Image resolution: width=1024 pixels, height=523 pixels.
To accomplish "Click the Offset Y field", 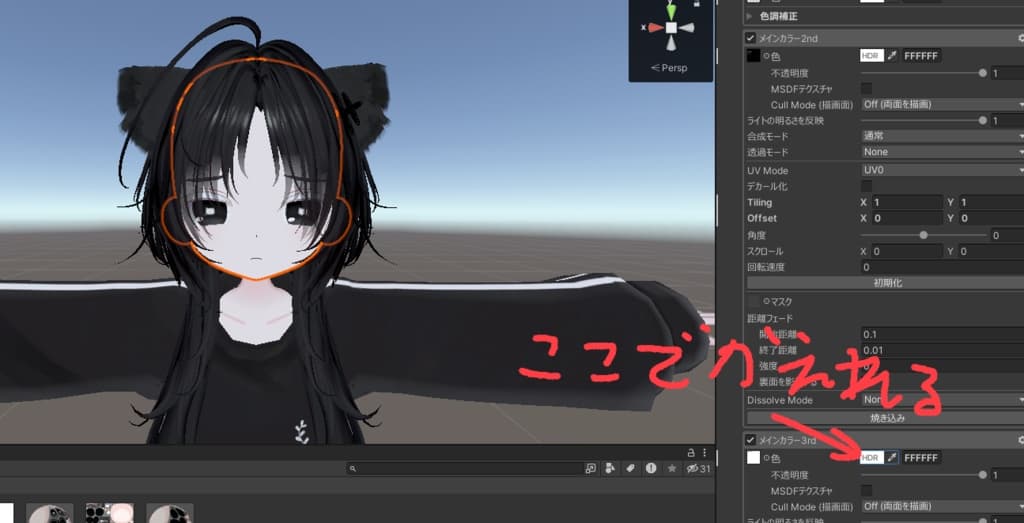I will [991, 218].
